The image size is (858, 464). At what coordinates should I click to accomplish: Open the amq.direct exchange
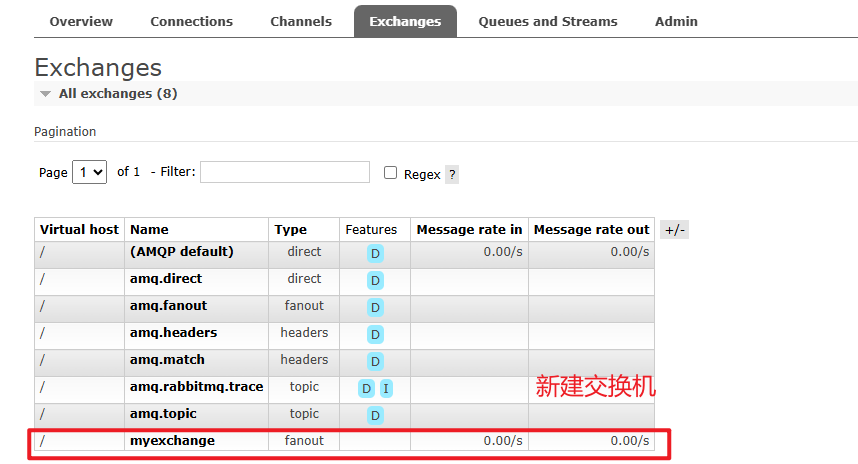pos(166,279)
